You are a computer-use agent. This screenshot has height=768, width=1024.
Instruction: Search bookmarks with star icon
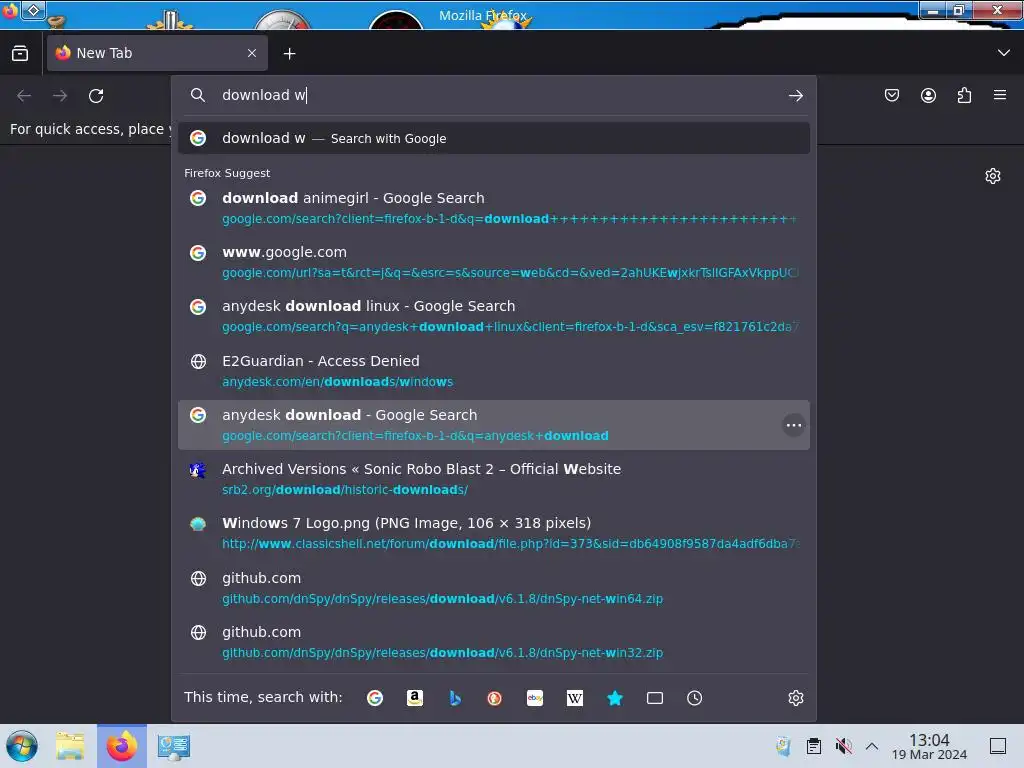tap(615, 698)
